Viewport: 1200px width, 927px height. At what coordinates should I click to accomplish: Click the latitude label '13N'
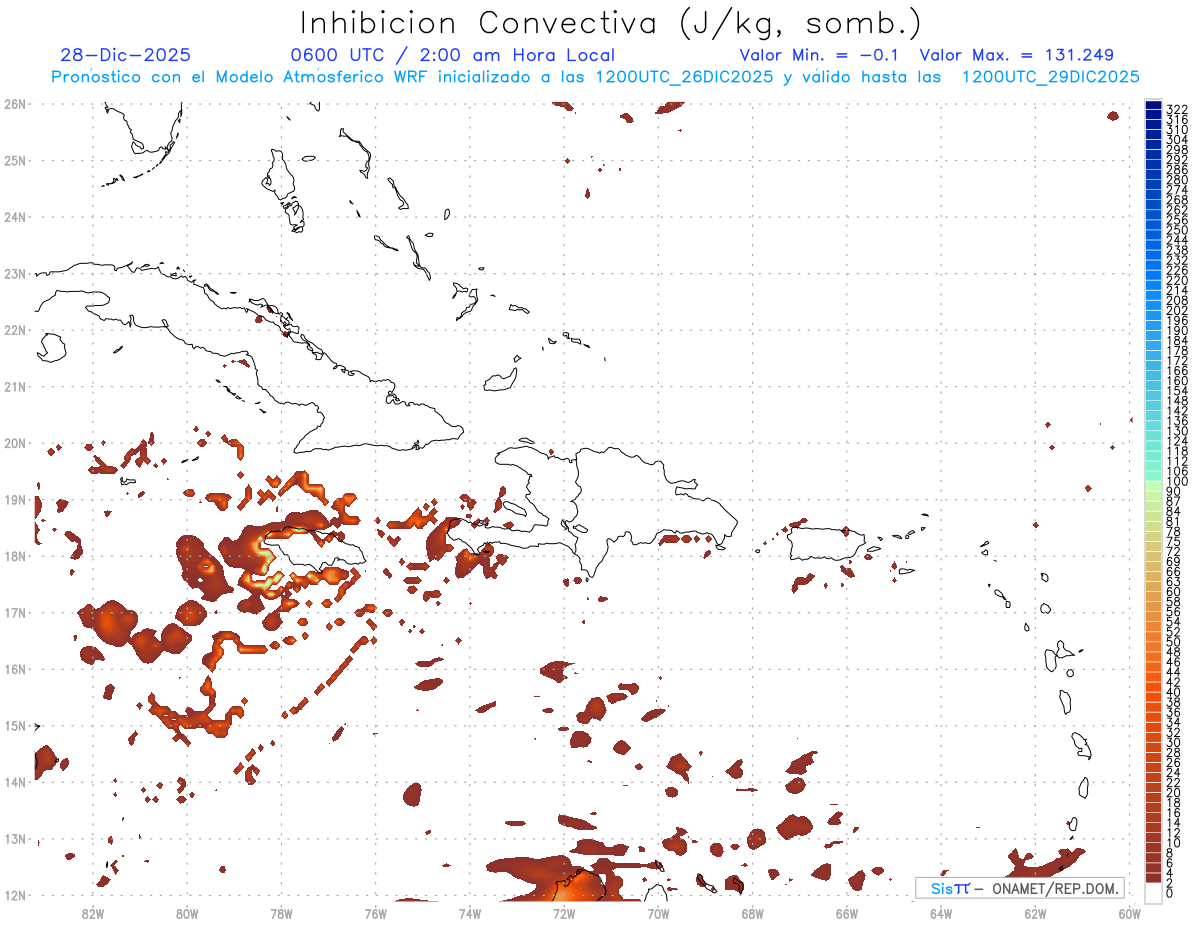[15, 838]
